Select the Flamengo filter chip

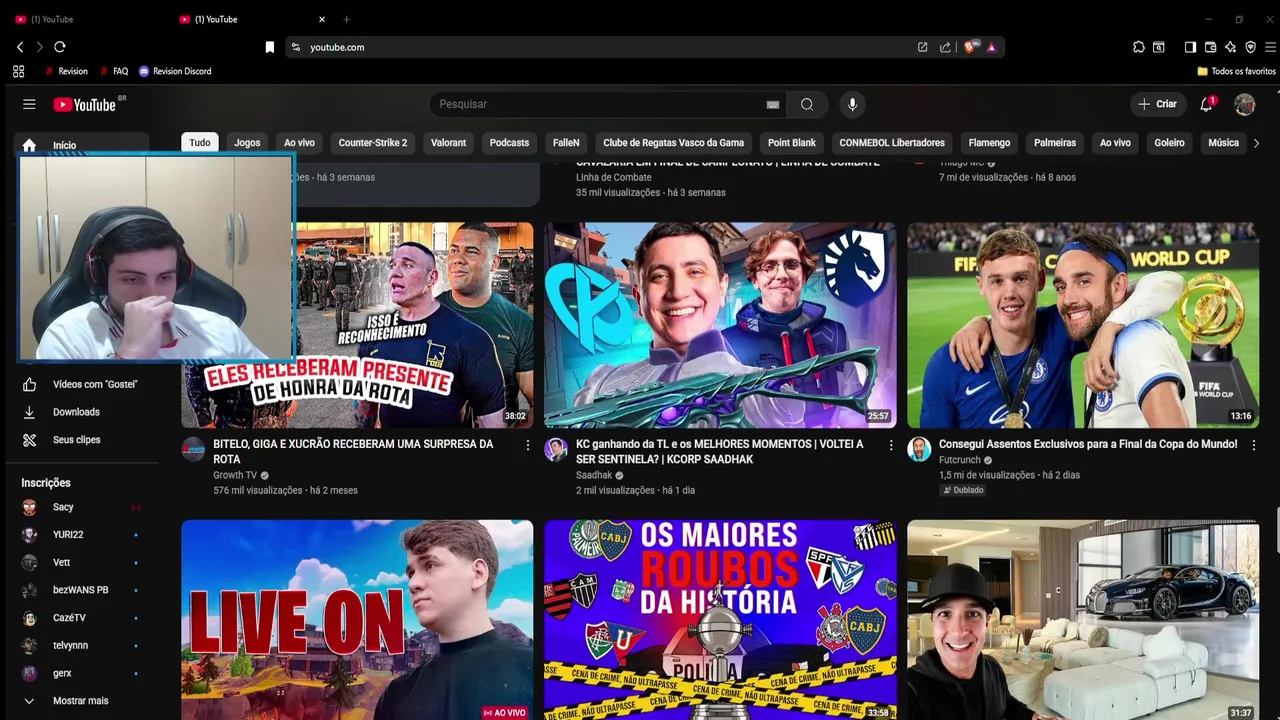[x=989, y=143]
